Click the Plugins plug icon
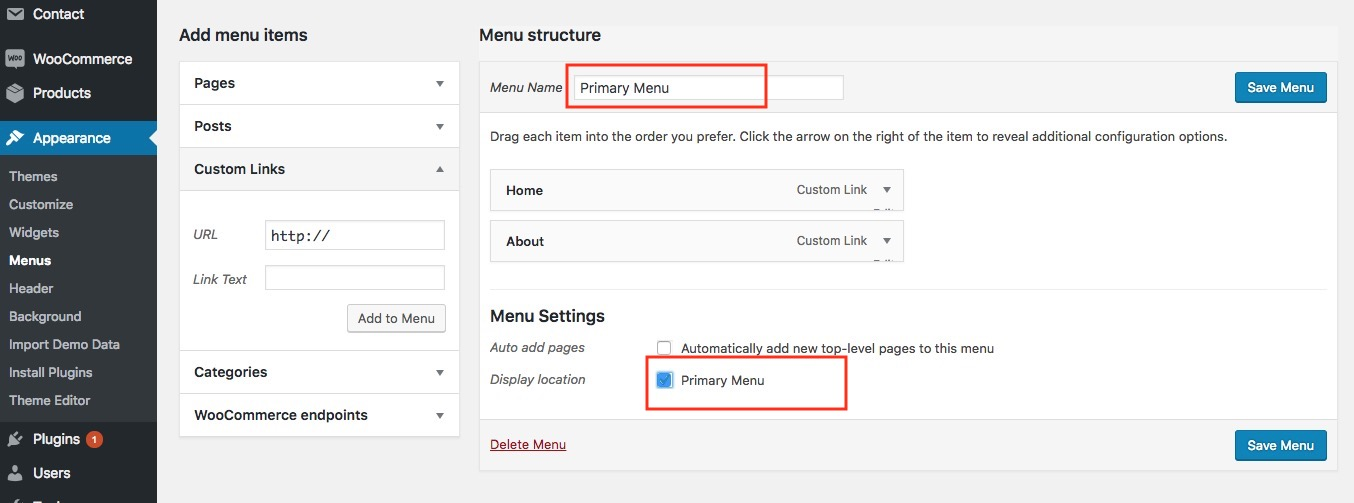This screenshot has height=503, width=1354. click(x=15, y=439)
